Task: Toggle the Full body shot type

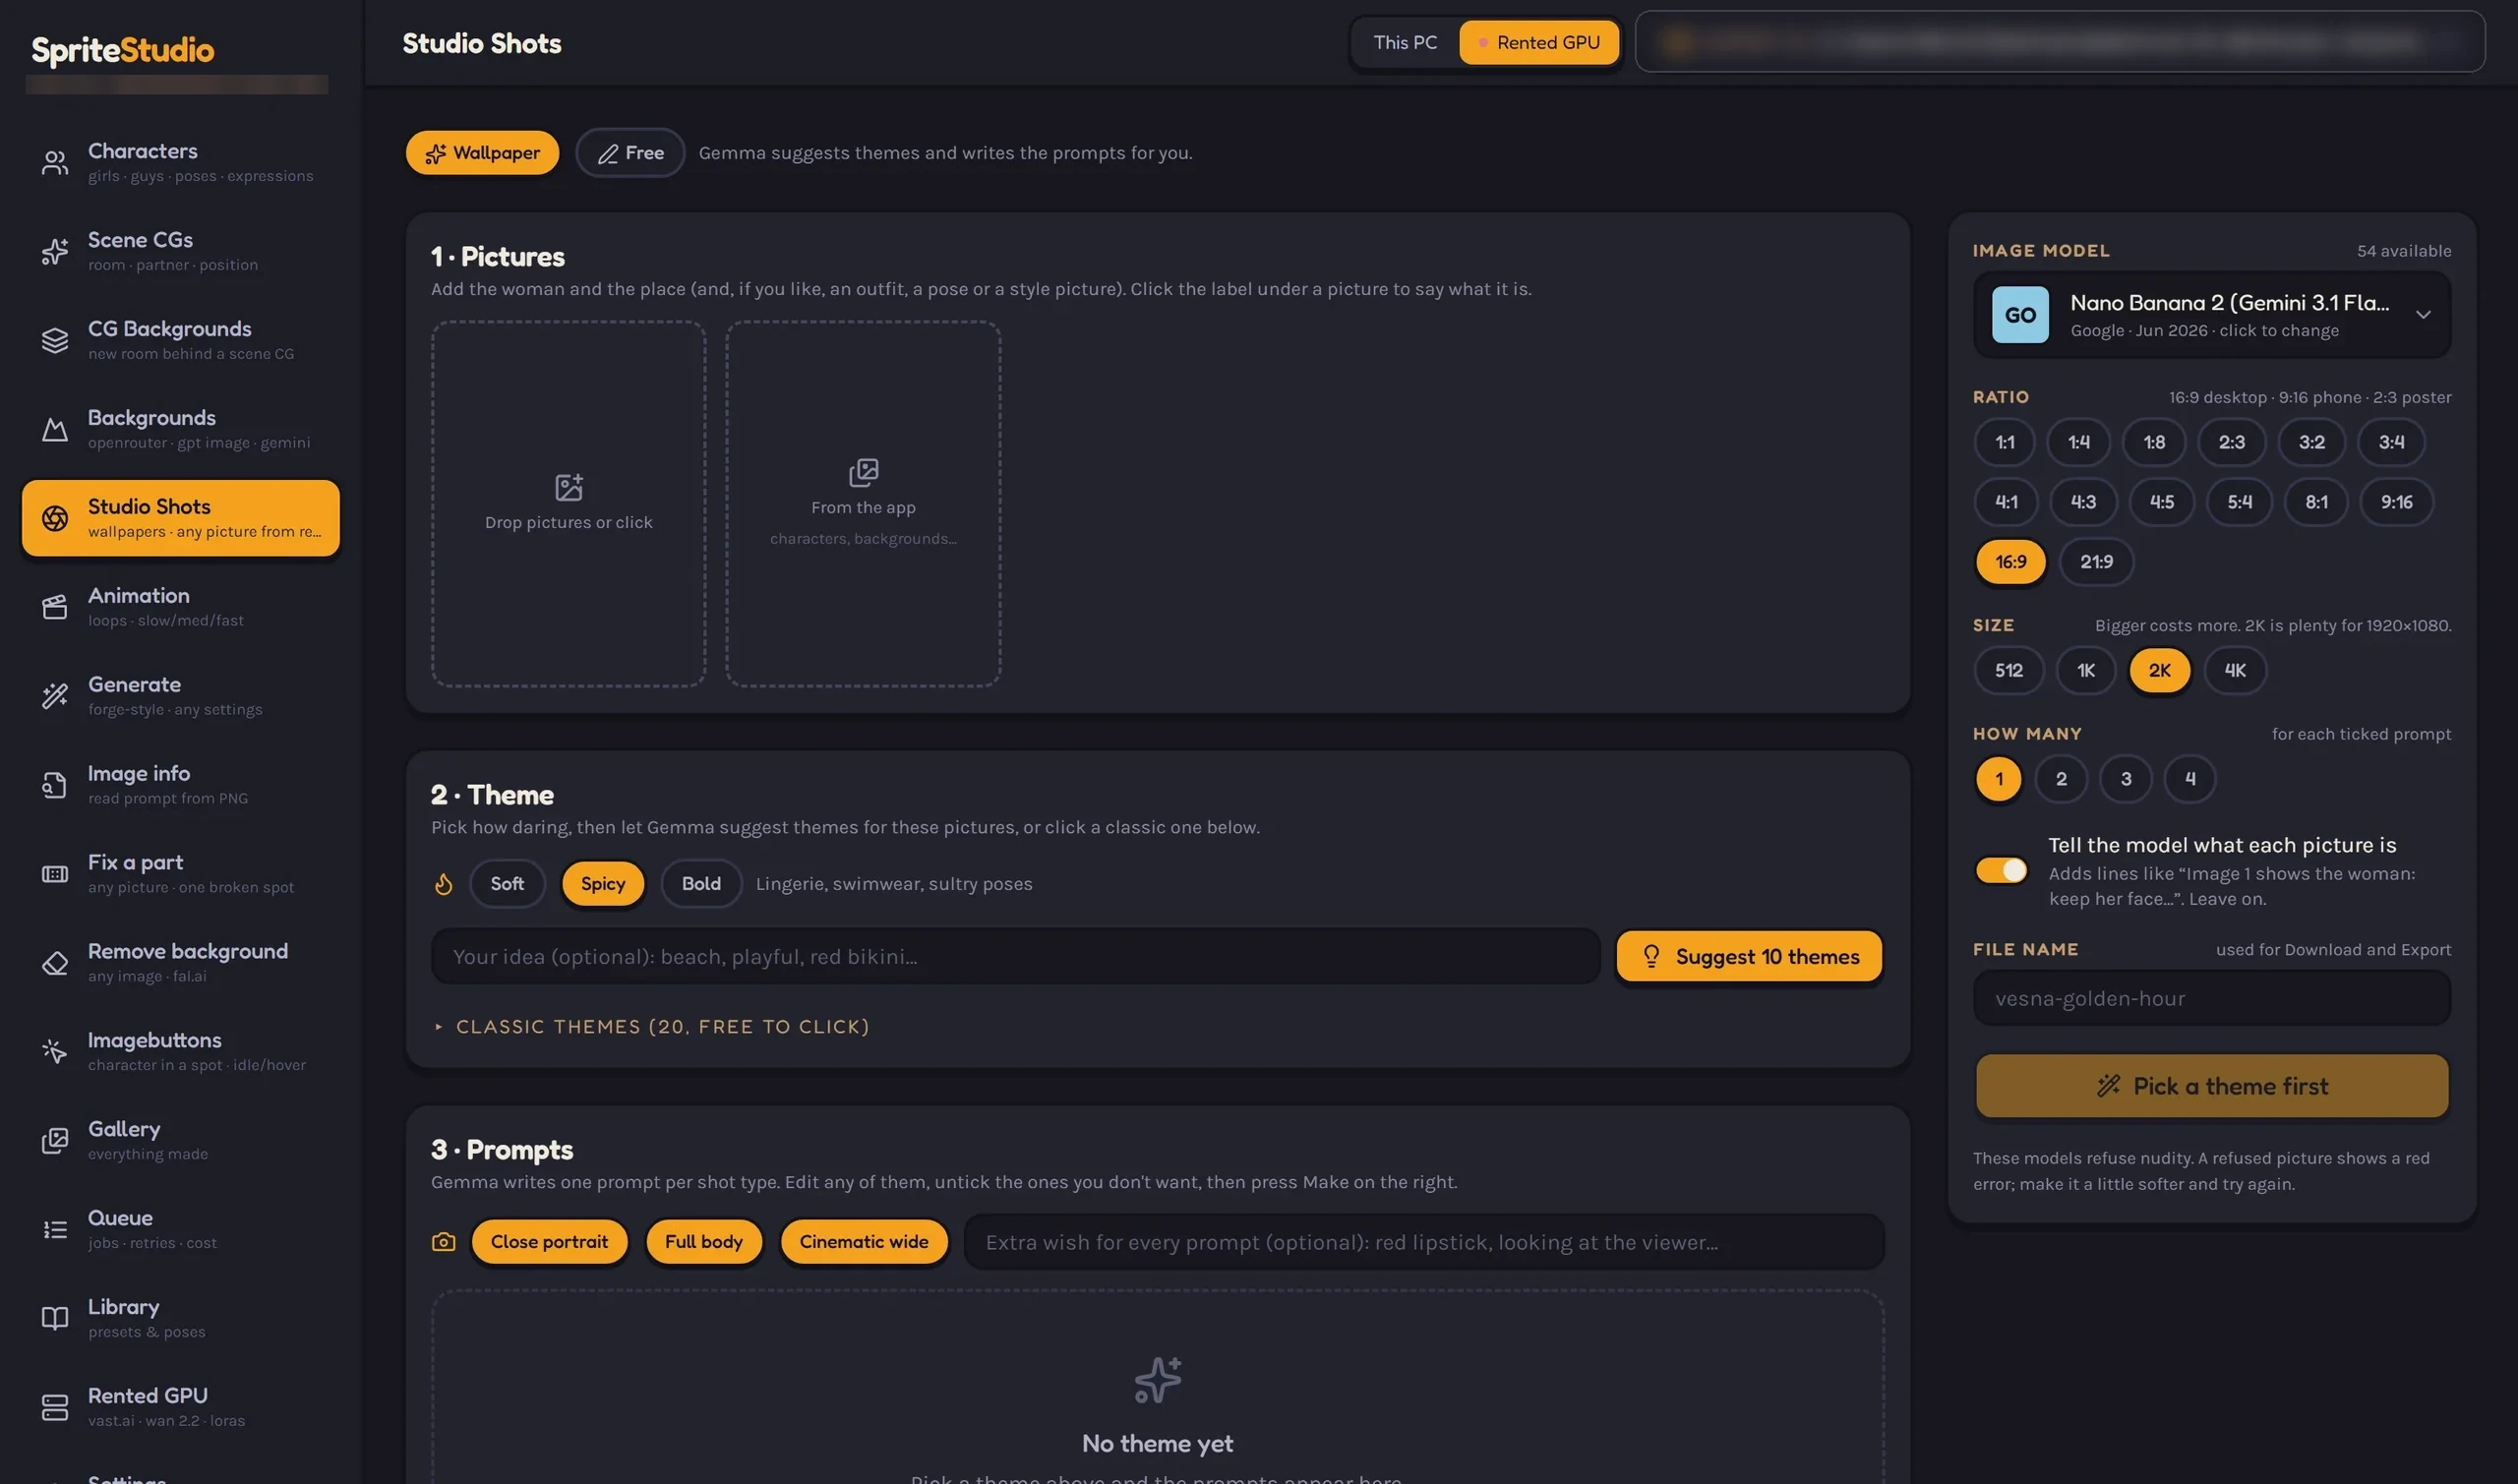Action: click(x=704, y=1242)
